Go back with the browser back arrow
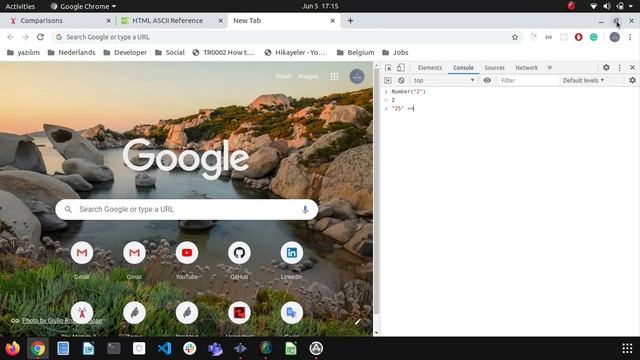 10,37
